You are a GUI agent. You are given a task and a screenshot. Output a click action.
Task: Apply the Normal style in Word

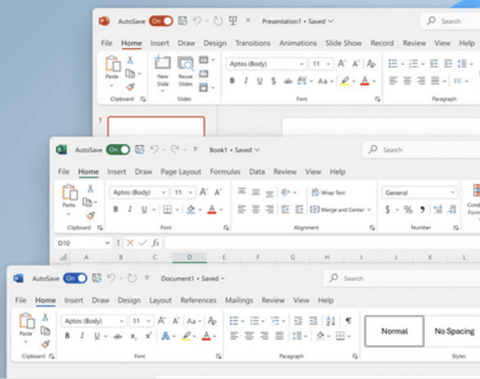point(395,331)
